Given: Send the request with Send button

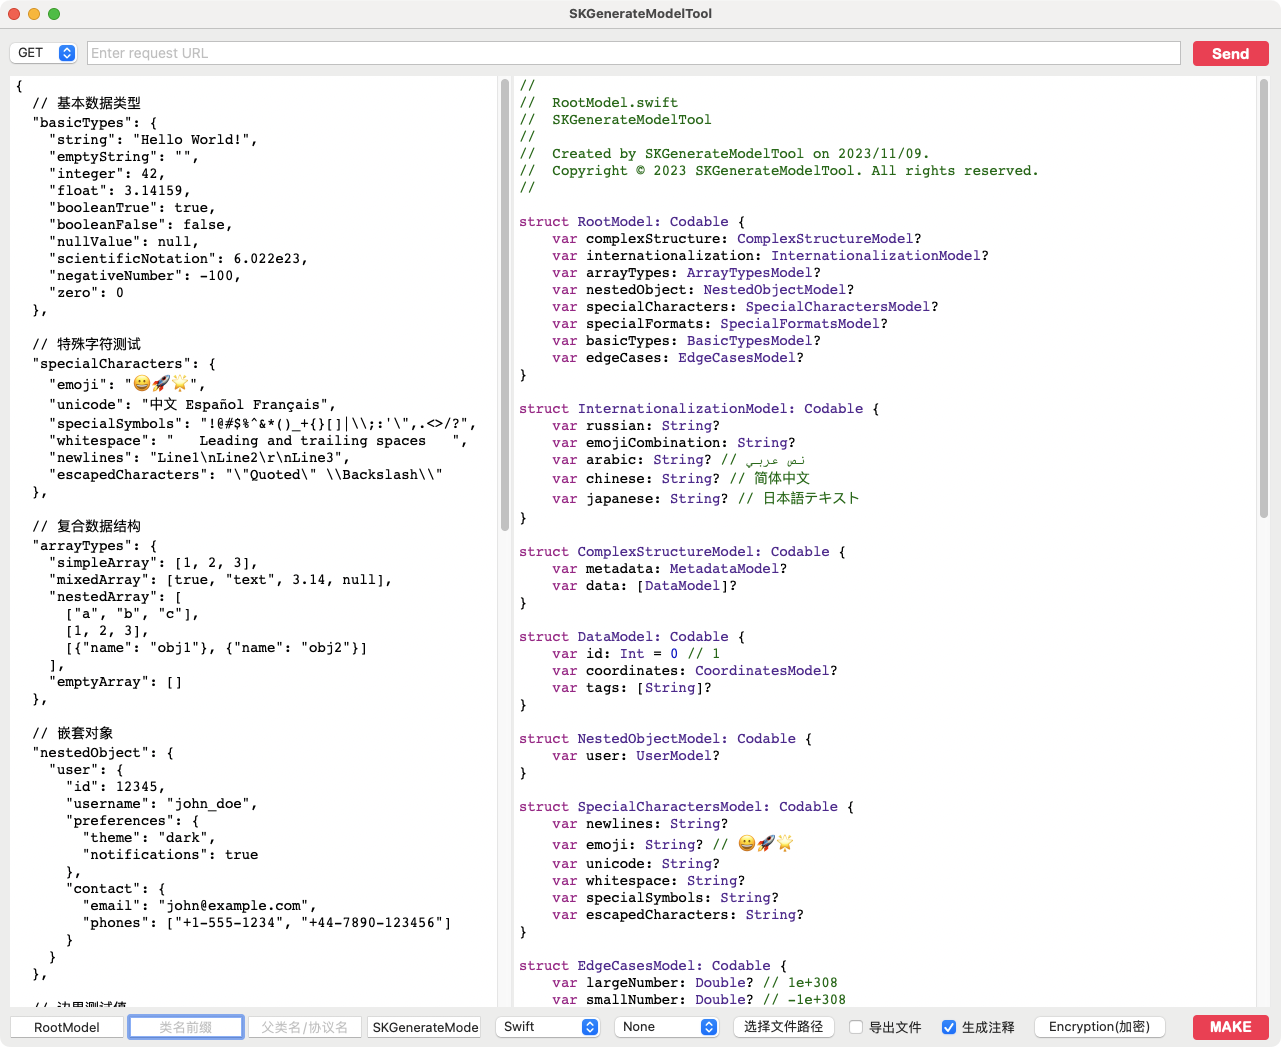Looking at the screenshot, I should tap(1230, 54).
